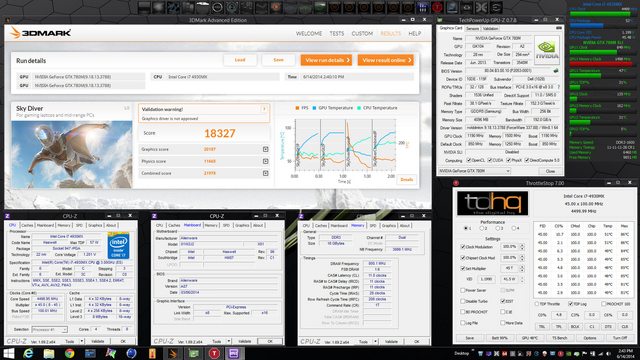Open the Mainboard tab in first CPU-Z
Image resolution: width=640 pixels, height=360 pixels.
click(45, 225)
